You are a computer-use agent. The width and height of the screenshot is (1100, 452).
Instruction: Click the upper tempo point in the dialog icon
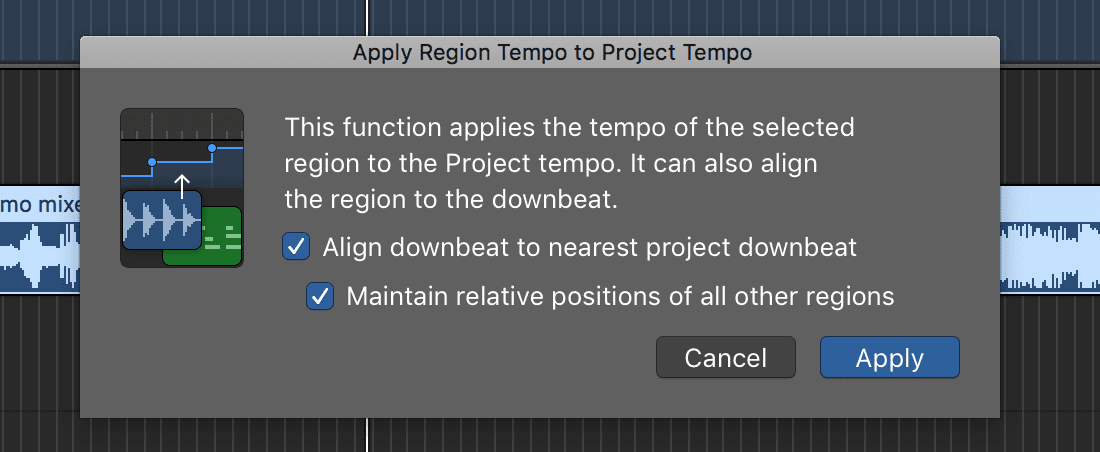(211, 148)
